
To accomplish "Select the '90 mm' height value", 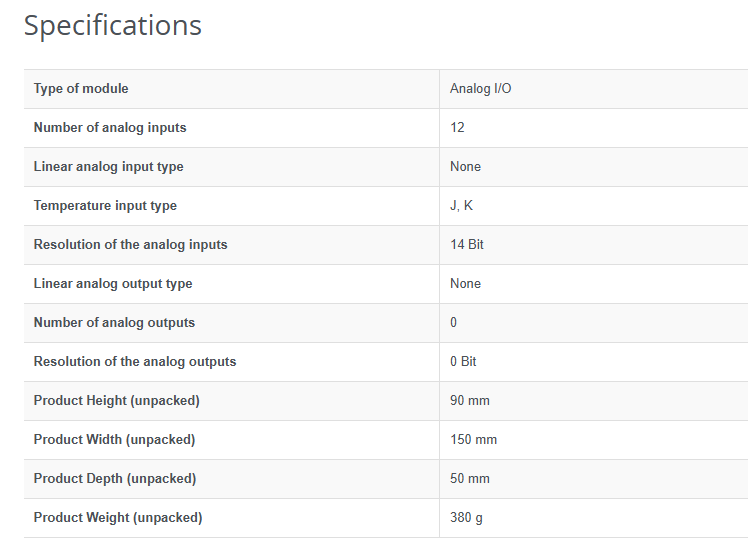I will coord(470,401).
